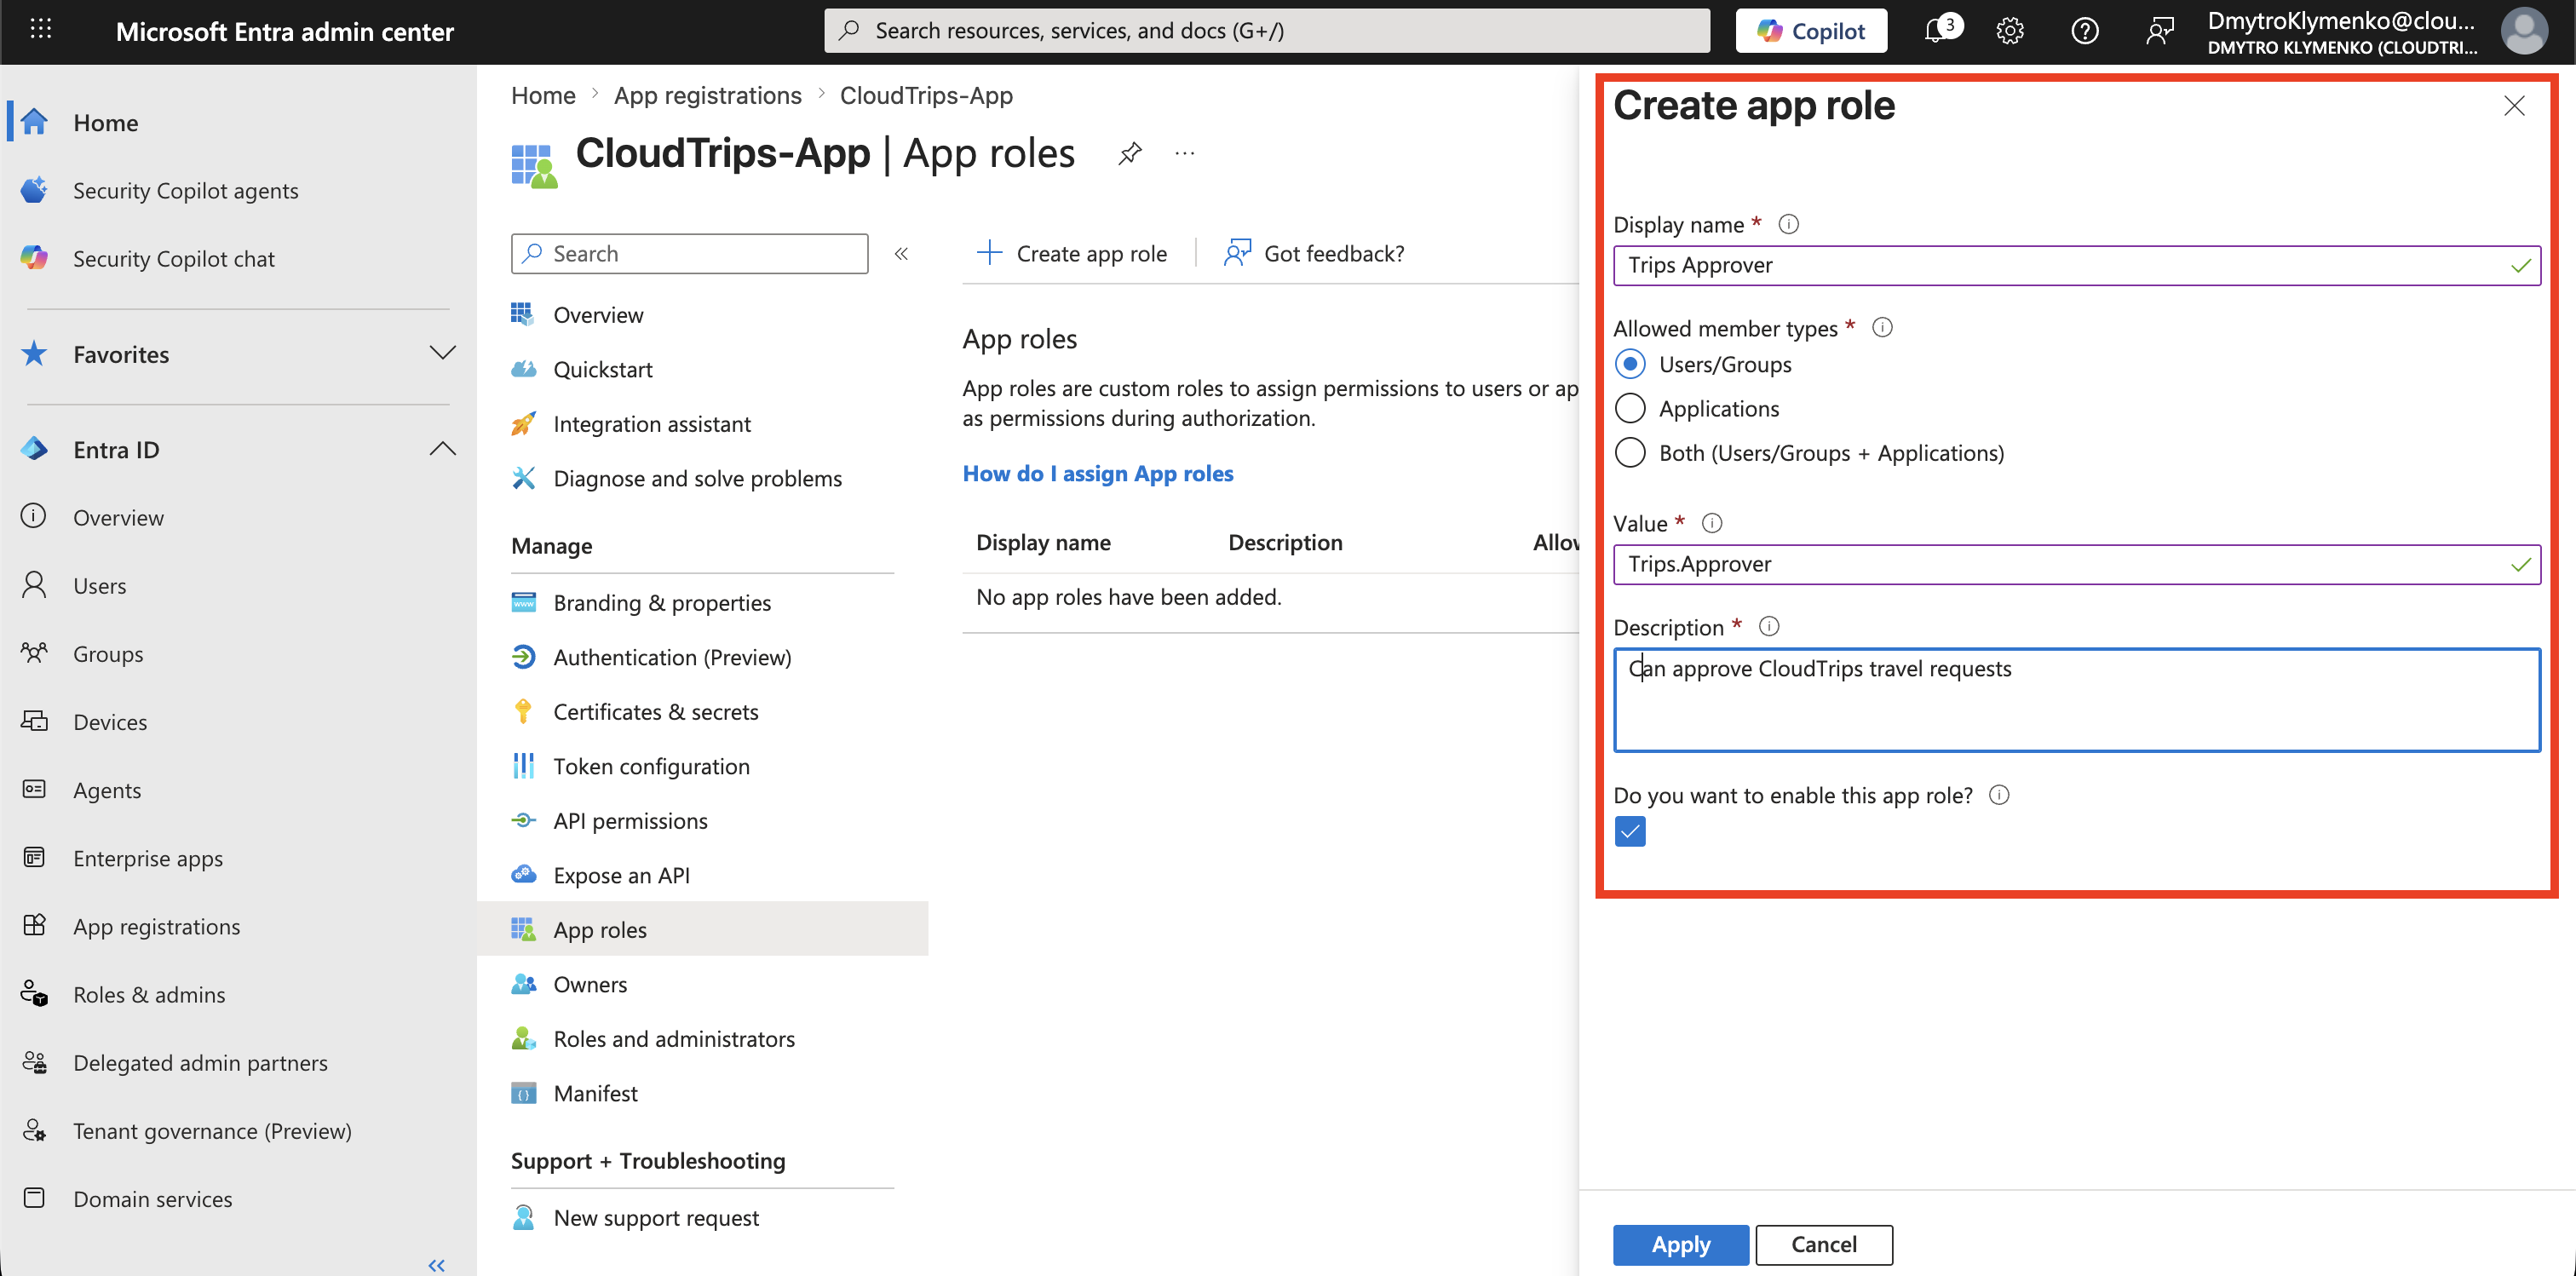Select Both (Users/Groups + Applications) option

(1630, 452)
